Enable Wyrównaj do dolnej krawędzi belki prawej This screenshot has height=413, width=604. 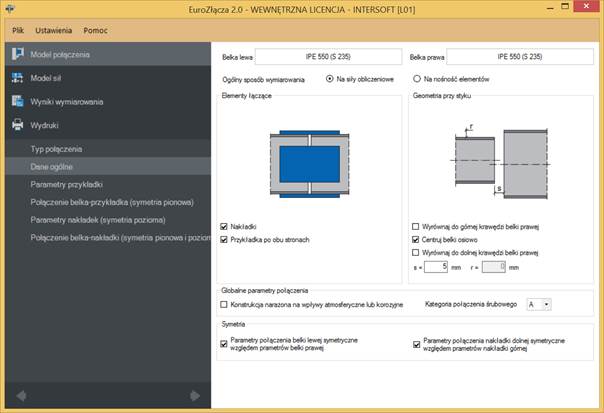(x=415, y=253)
